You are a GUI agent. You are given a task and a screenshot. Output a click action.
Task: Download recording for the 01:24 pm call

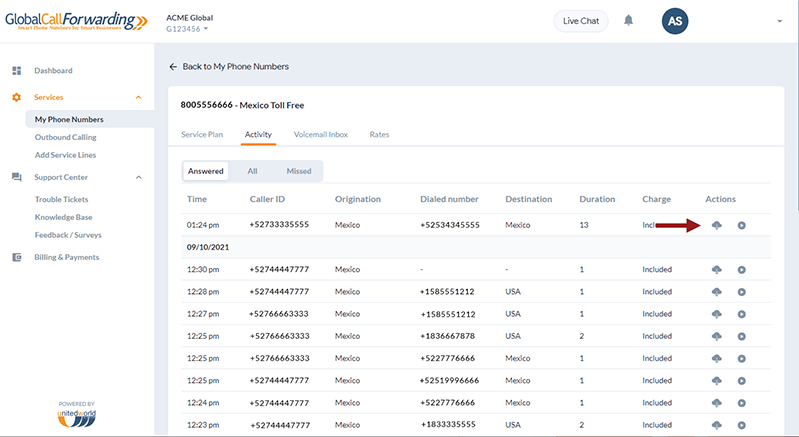716,225
